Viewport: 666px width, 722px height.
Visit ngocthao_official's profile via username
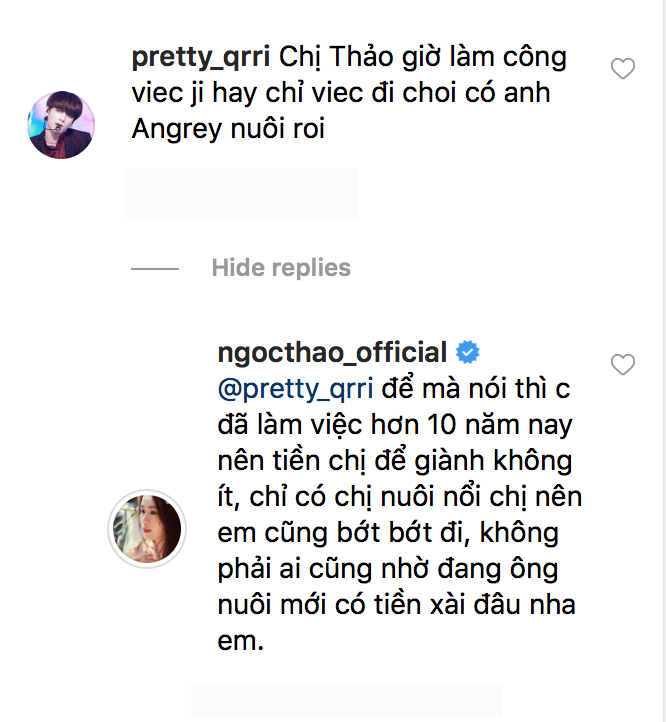click(332, 353)
